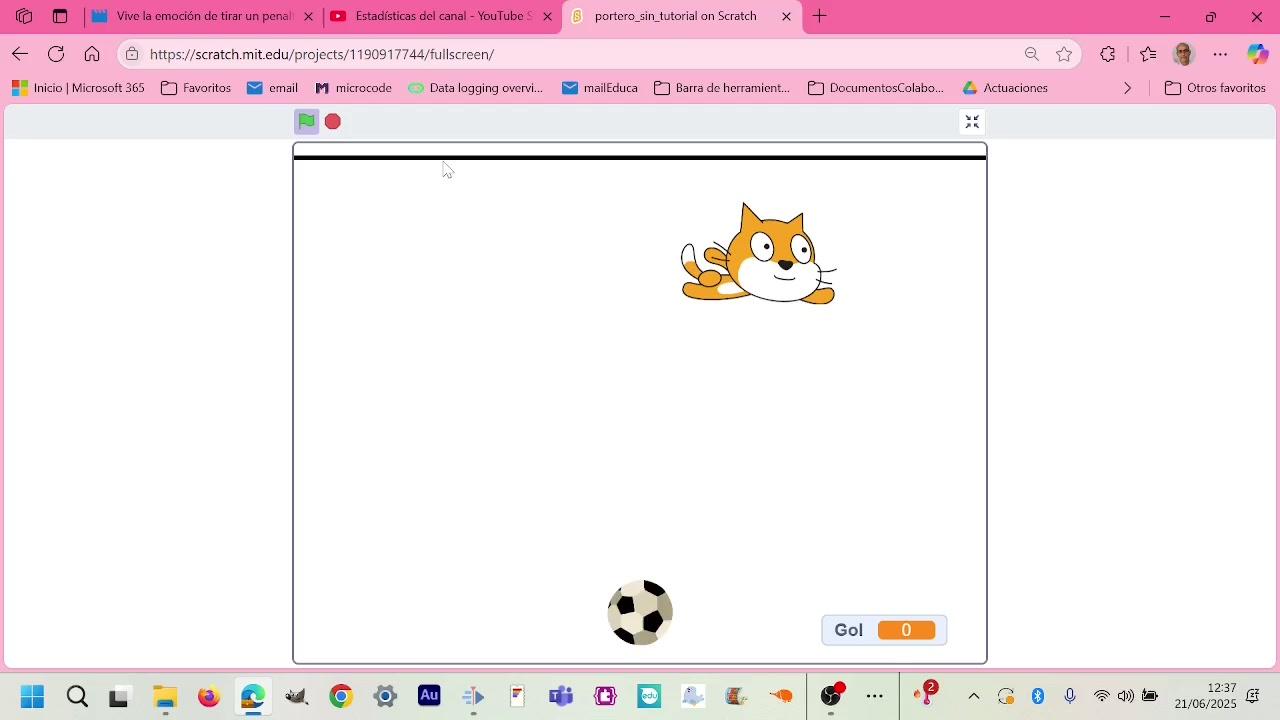This screenshot has height=720, width=1280.
Task: Start the Scratch project with the green flag
Action: pyautogui.click(x=306, y=122)
